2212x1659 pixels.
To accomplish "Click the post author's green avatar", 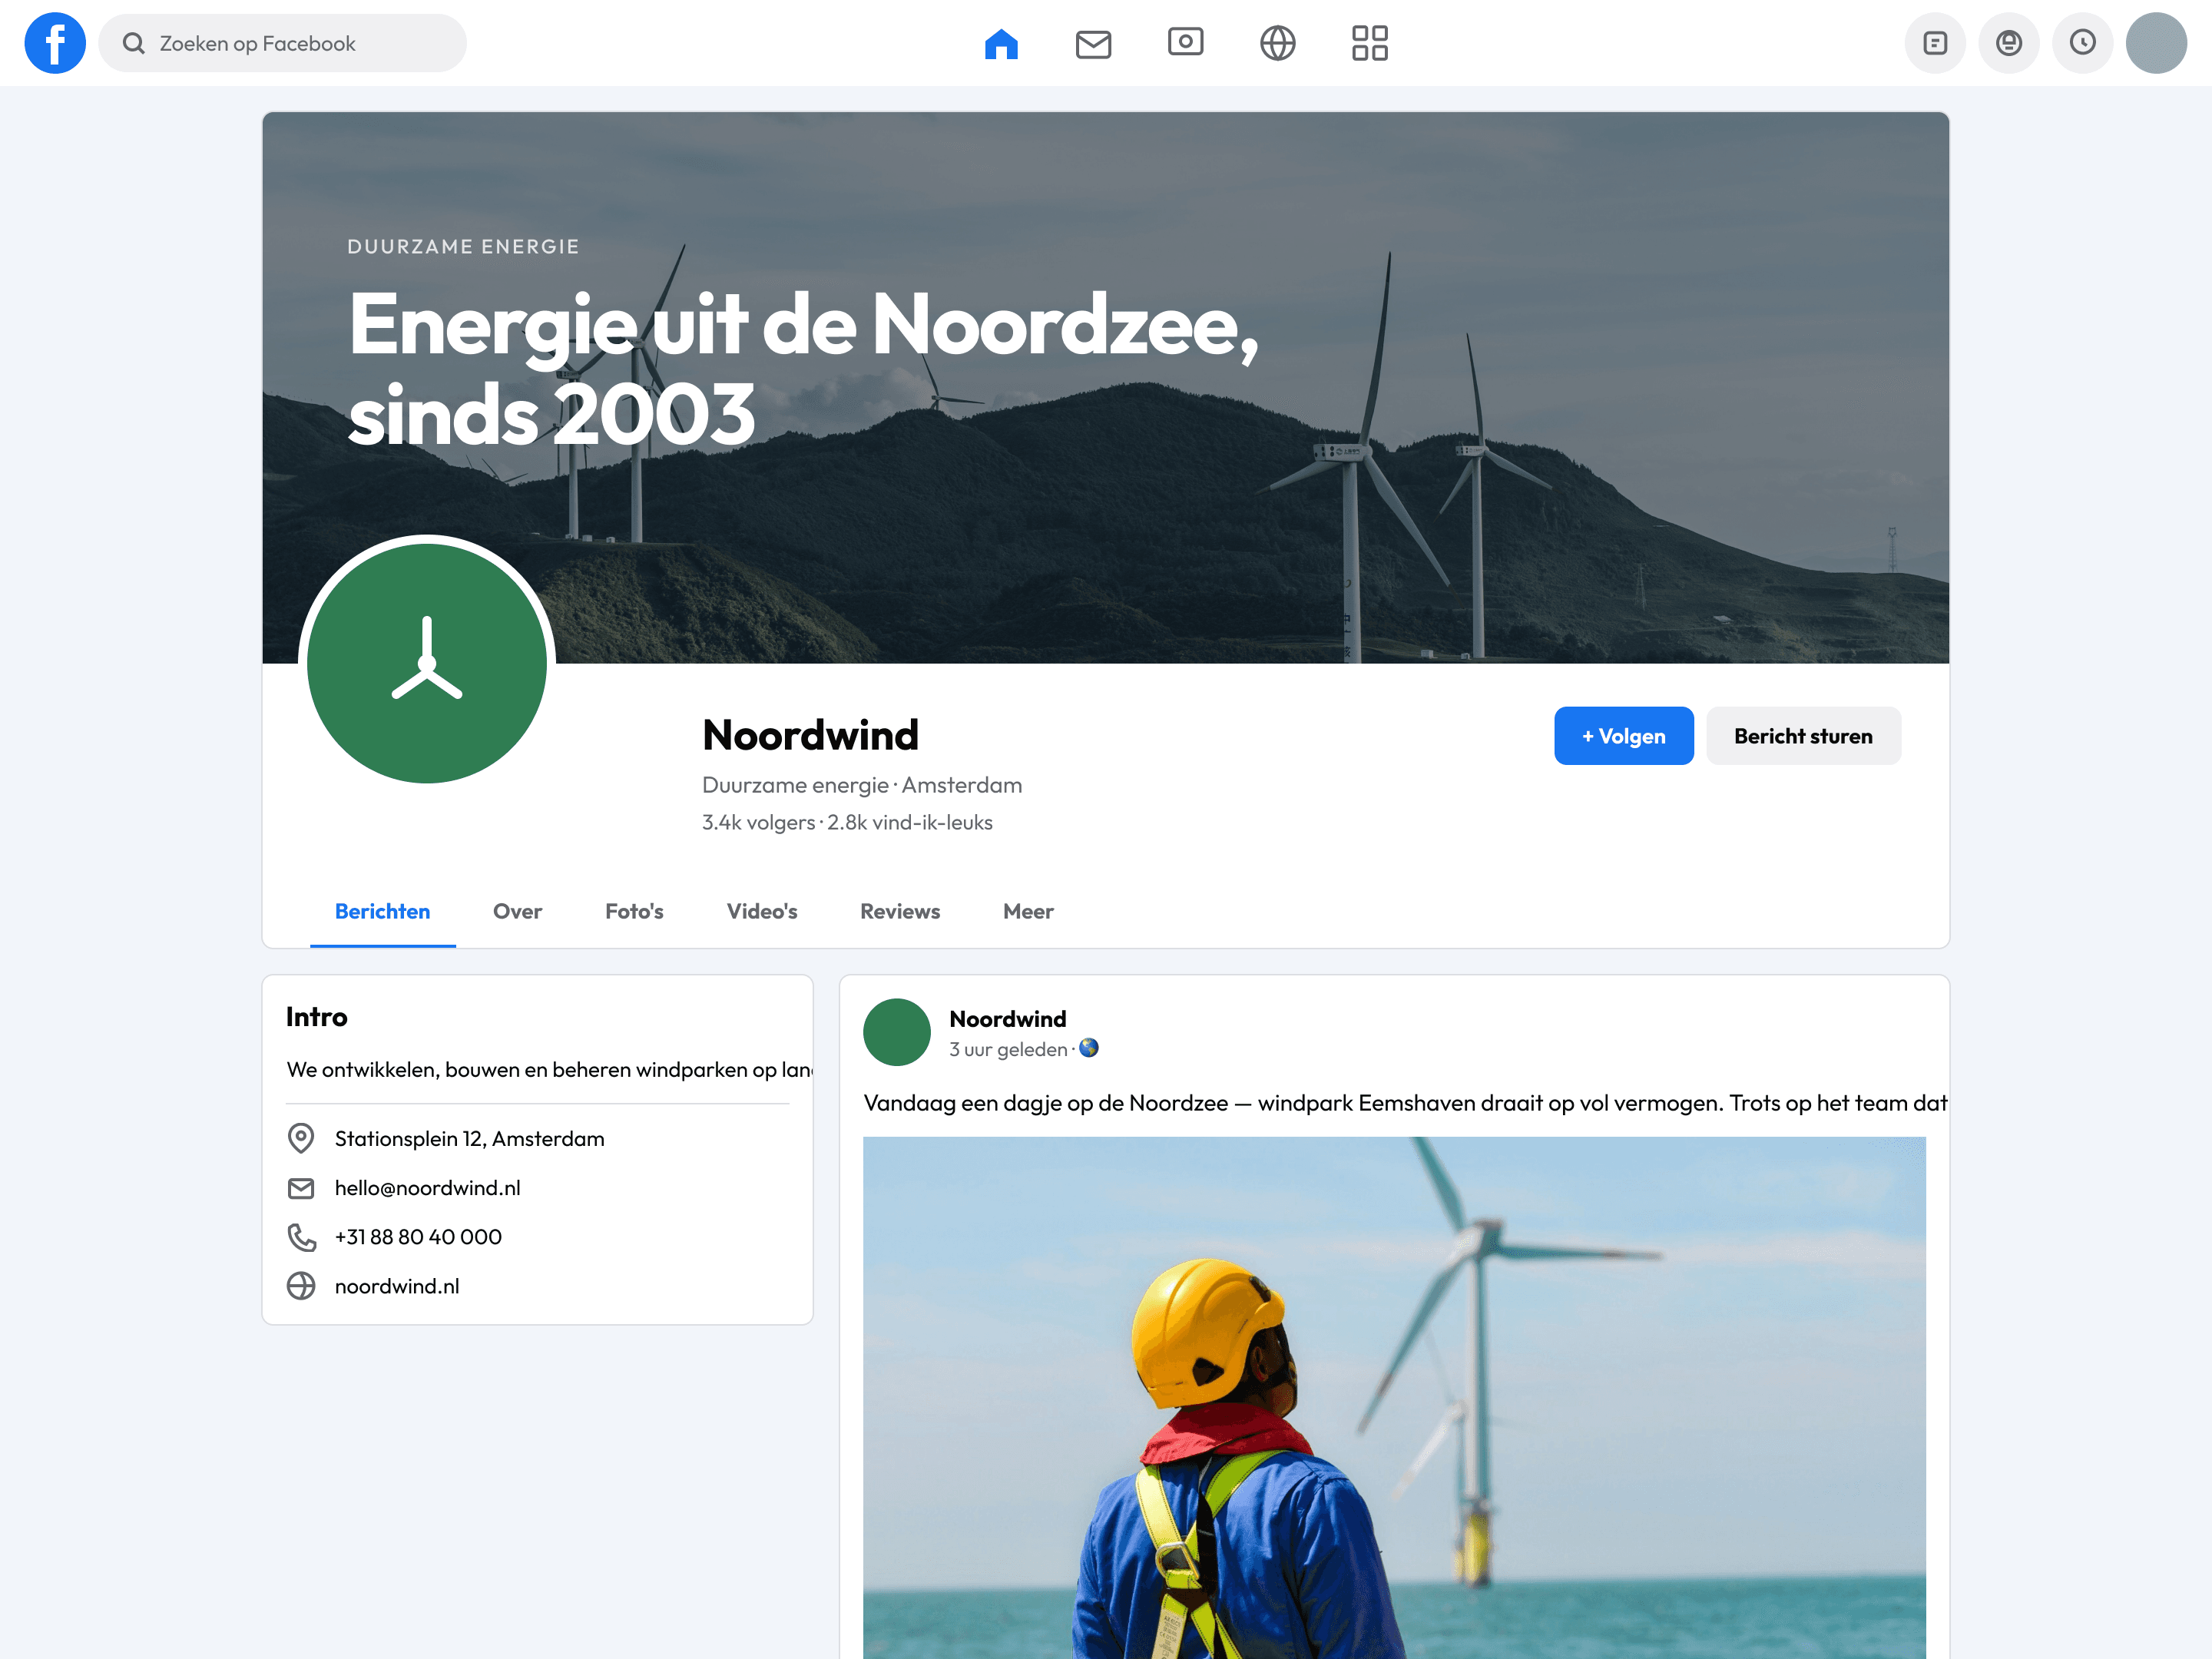I will tap(897, 1032).
